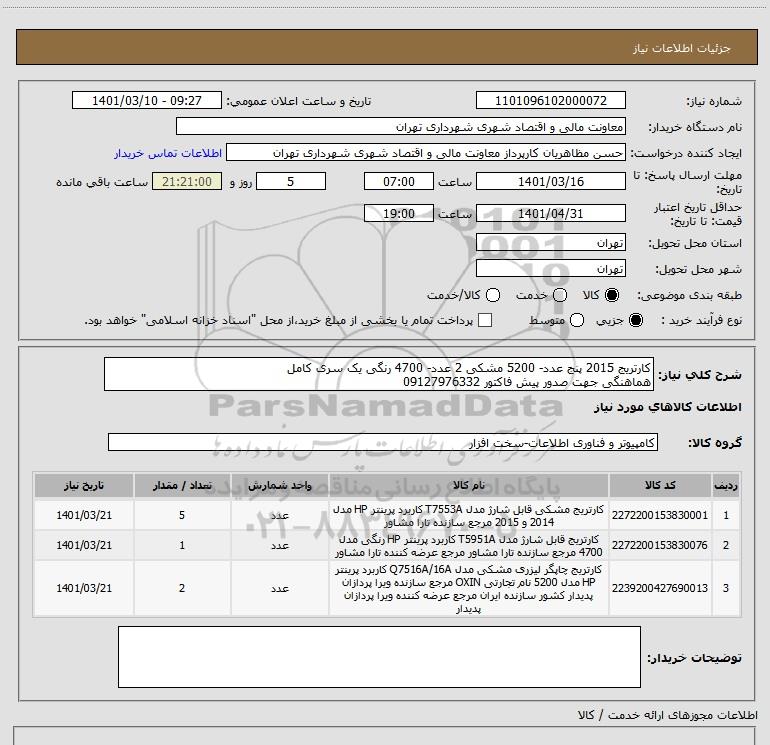Click the need number field 1101096102000072
The image size is (770, 745).
(x=550, y=100)
